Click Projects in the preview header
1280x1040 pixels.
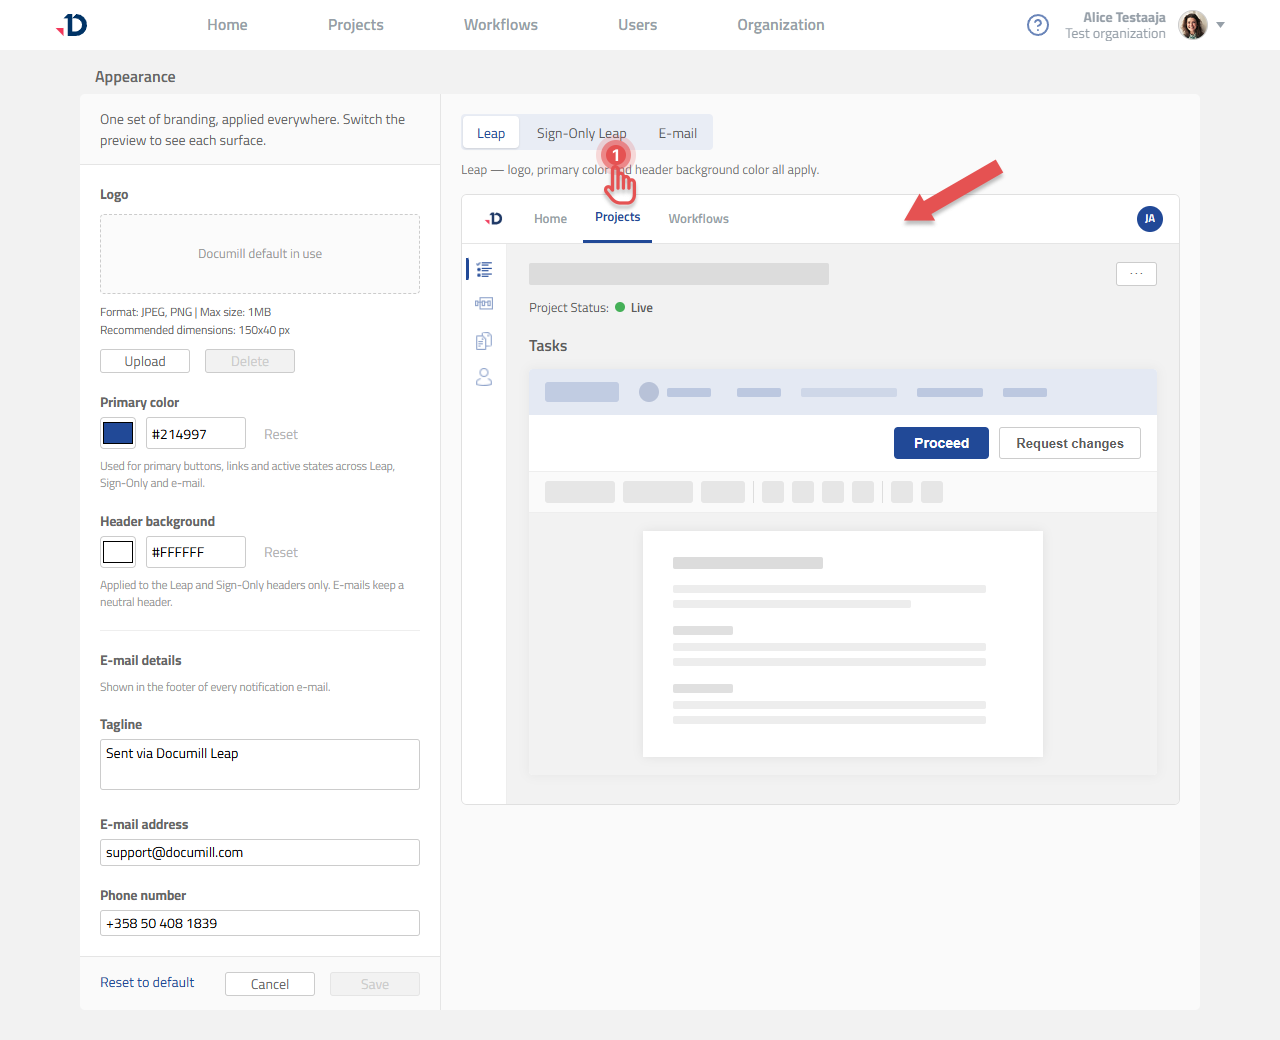pos(617,217)
